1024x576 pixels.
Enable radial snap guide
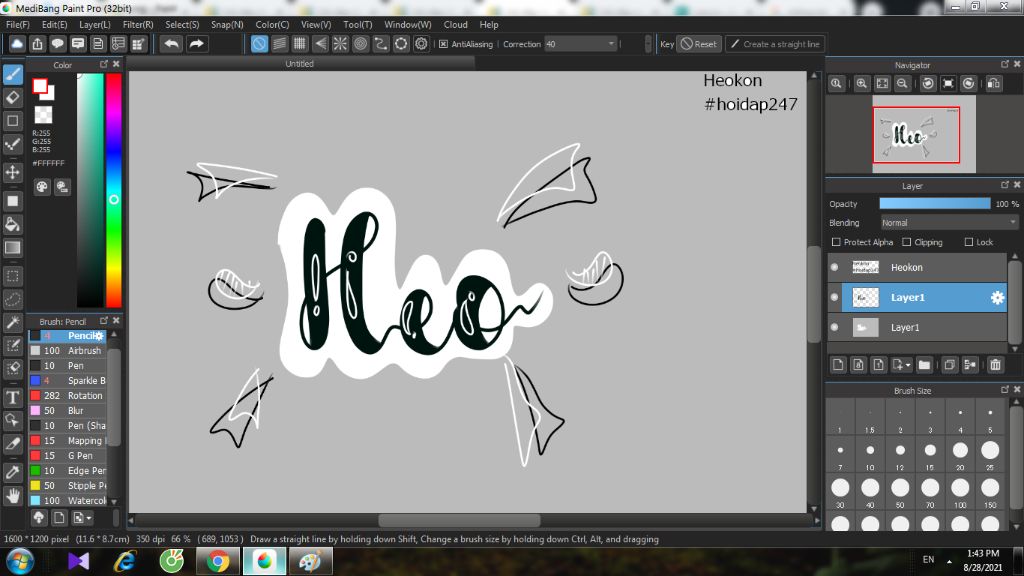340,44
